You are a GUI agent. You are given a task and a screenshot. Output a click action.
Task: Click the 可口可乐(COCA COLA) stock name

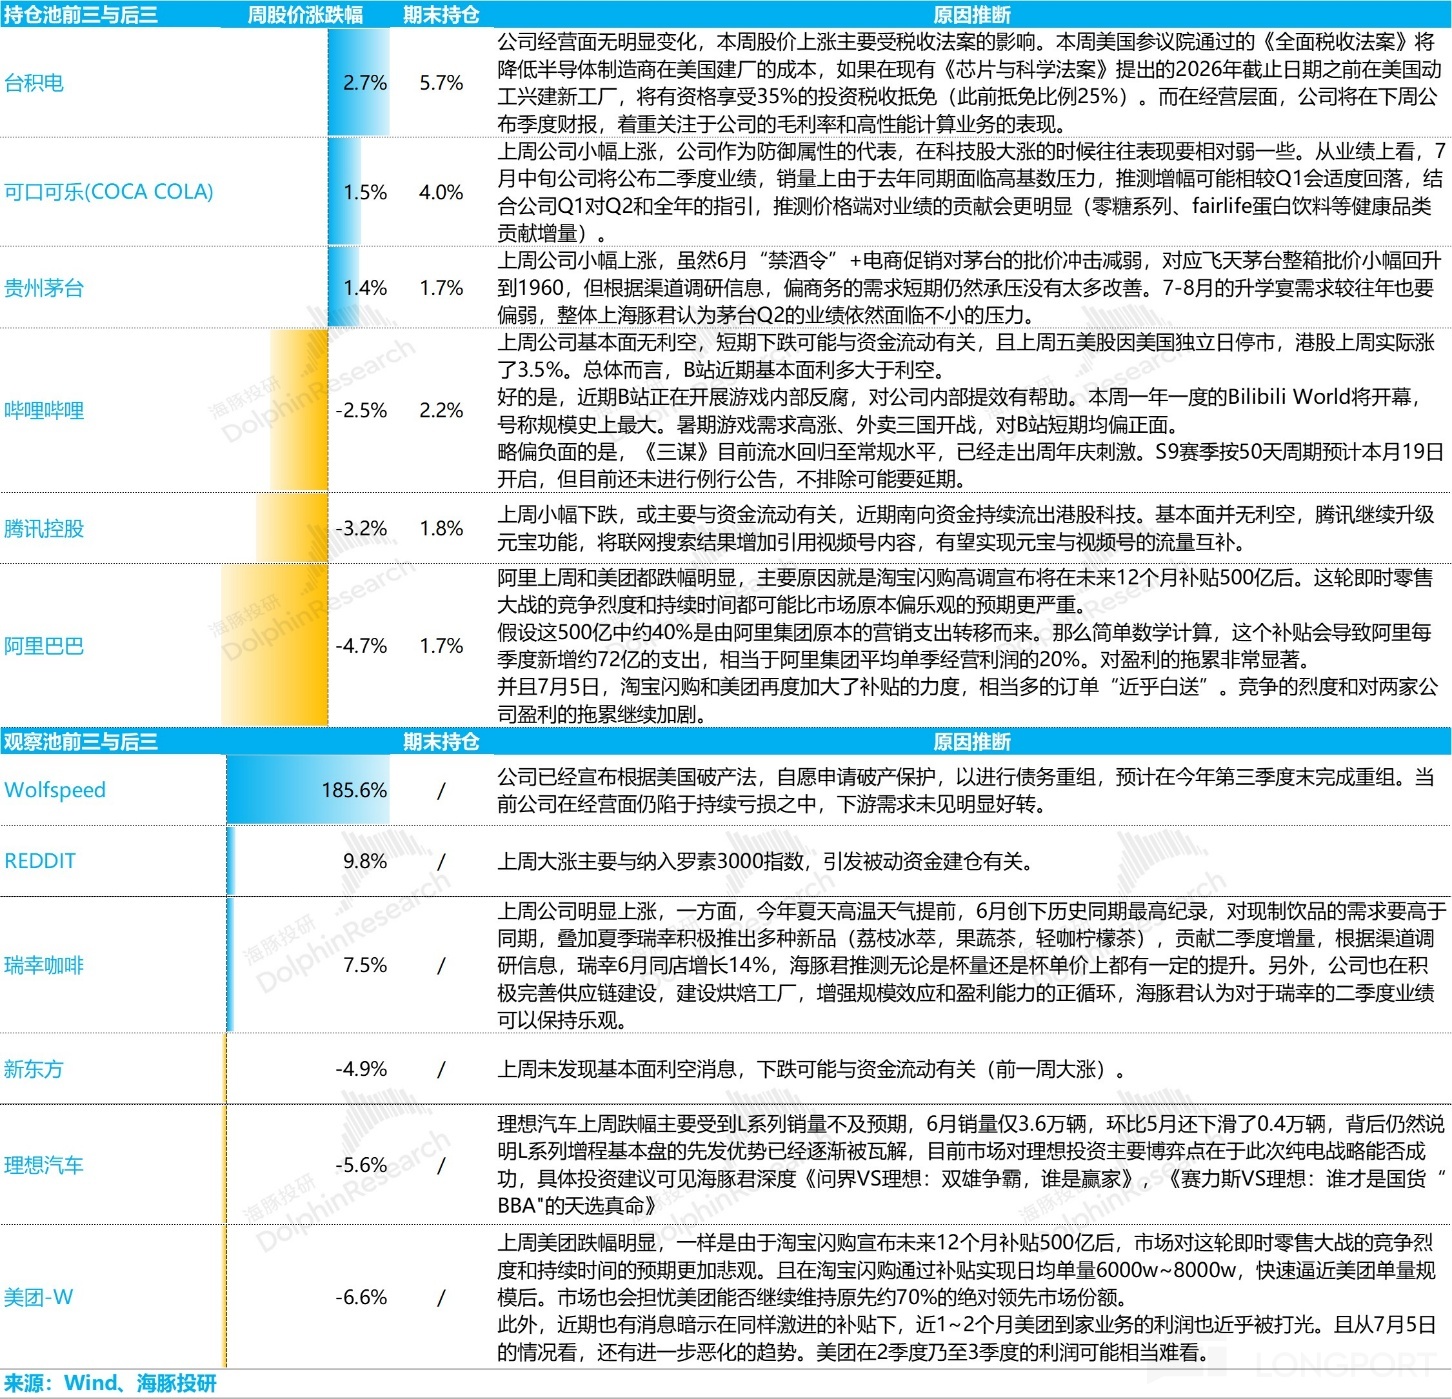tap(109, 192)
